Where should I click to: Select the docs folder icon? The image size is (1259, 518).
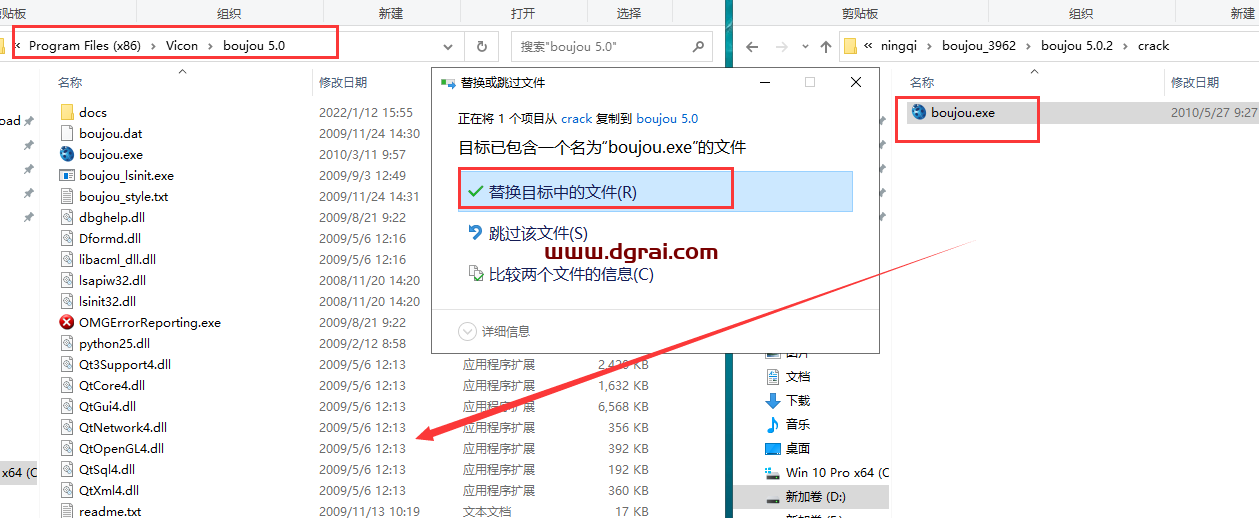click(x=67, y=112)
